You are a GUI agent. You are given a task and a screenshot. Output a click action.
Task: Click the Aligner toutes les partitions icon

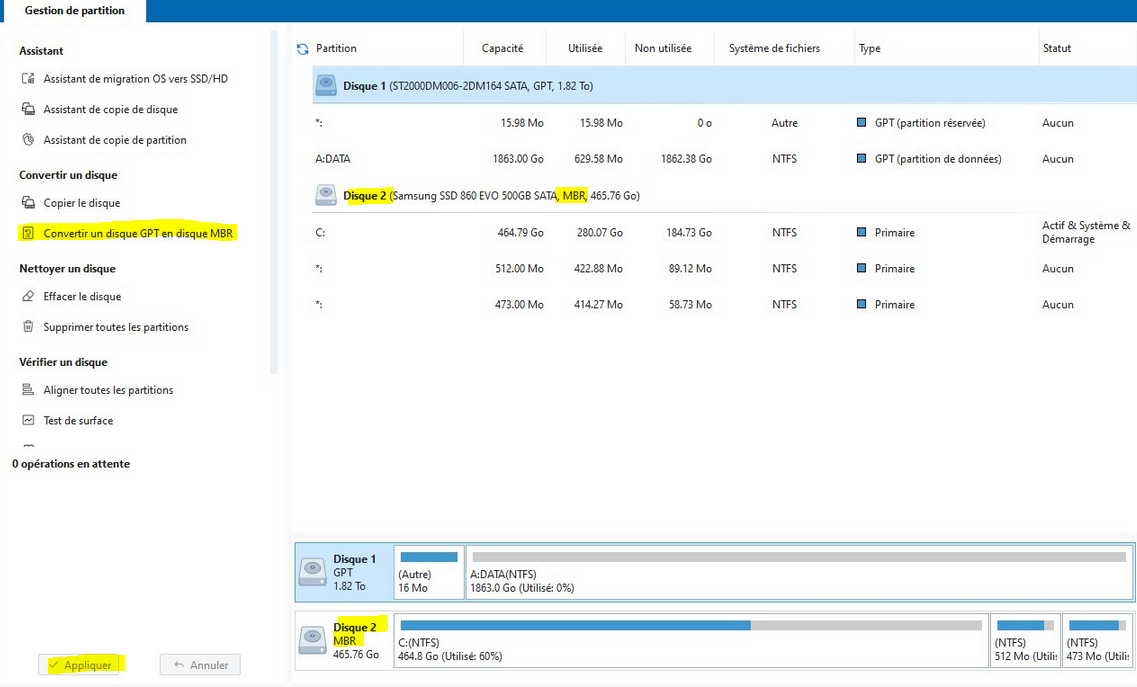tap(28, 390)
